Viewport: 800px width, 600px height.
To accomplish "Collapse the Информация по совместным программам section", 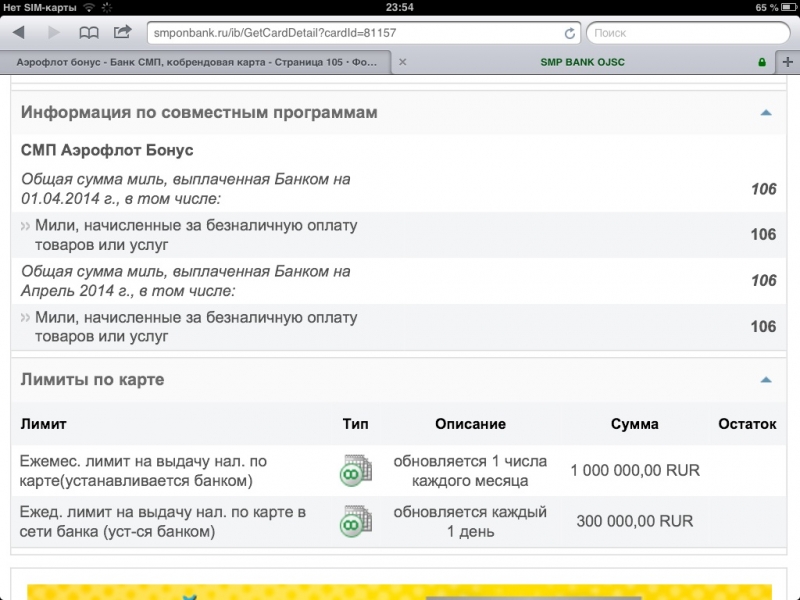I will click(766, 113).
